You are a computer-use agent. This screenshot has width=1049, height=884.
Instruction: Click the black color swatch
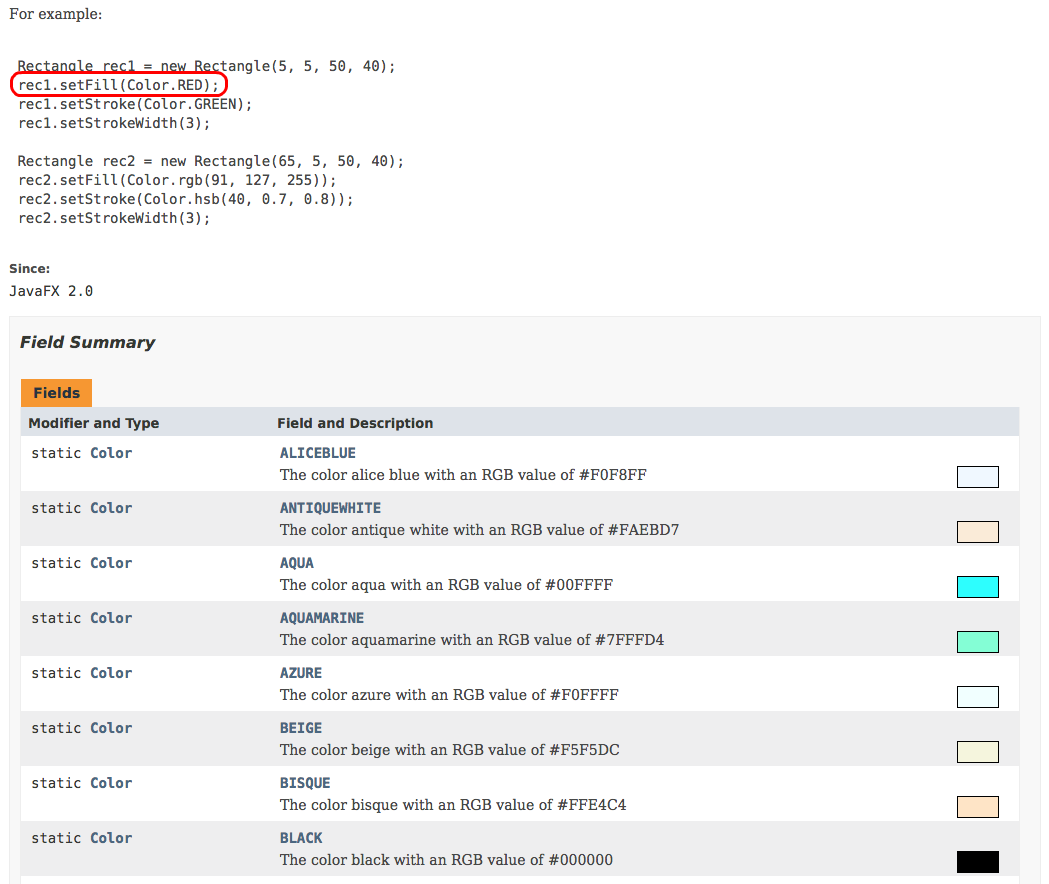point(977,862)
